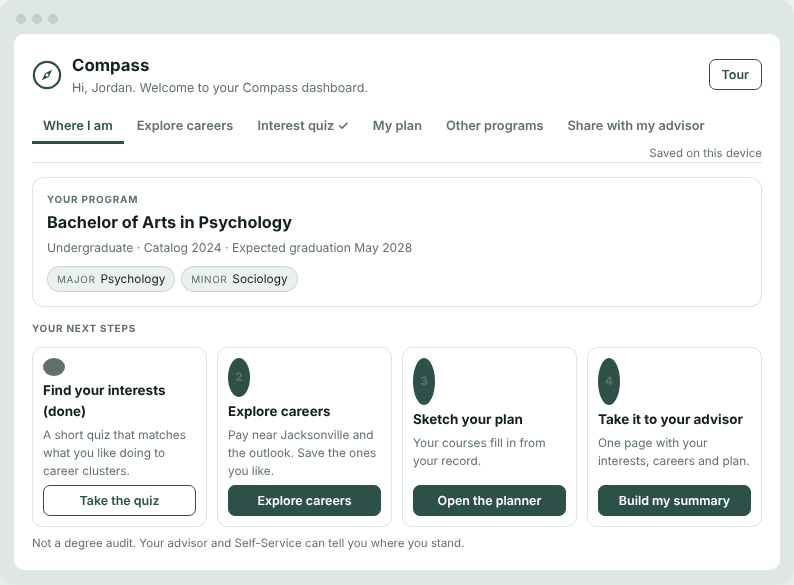794x585 pixels.
Task: Click the 'Explore careers' card title
Action: (x=279, y=411)
